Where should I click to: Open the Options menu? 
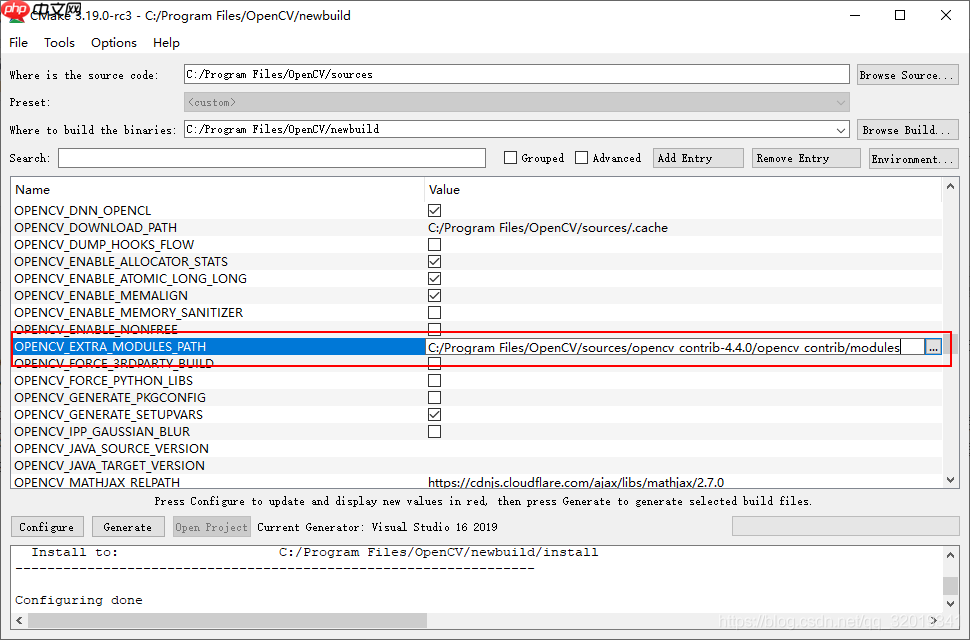click(x=113, y=42)
